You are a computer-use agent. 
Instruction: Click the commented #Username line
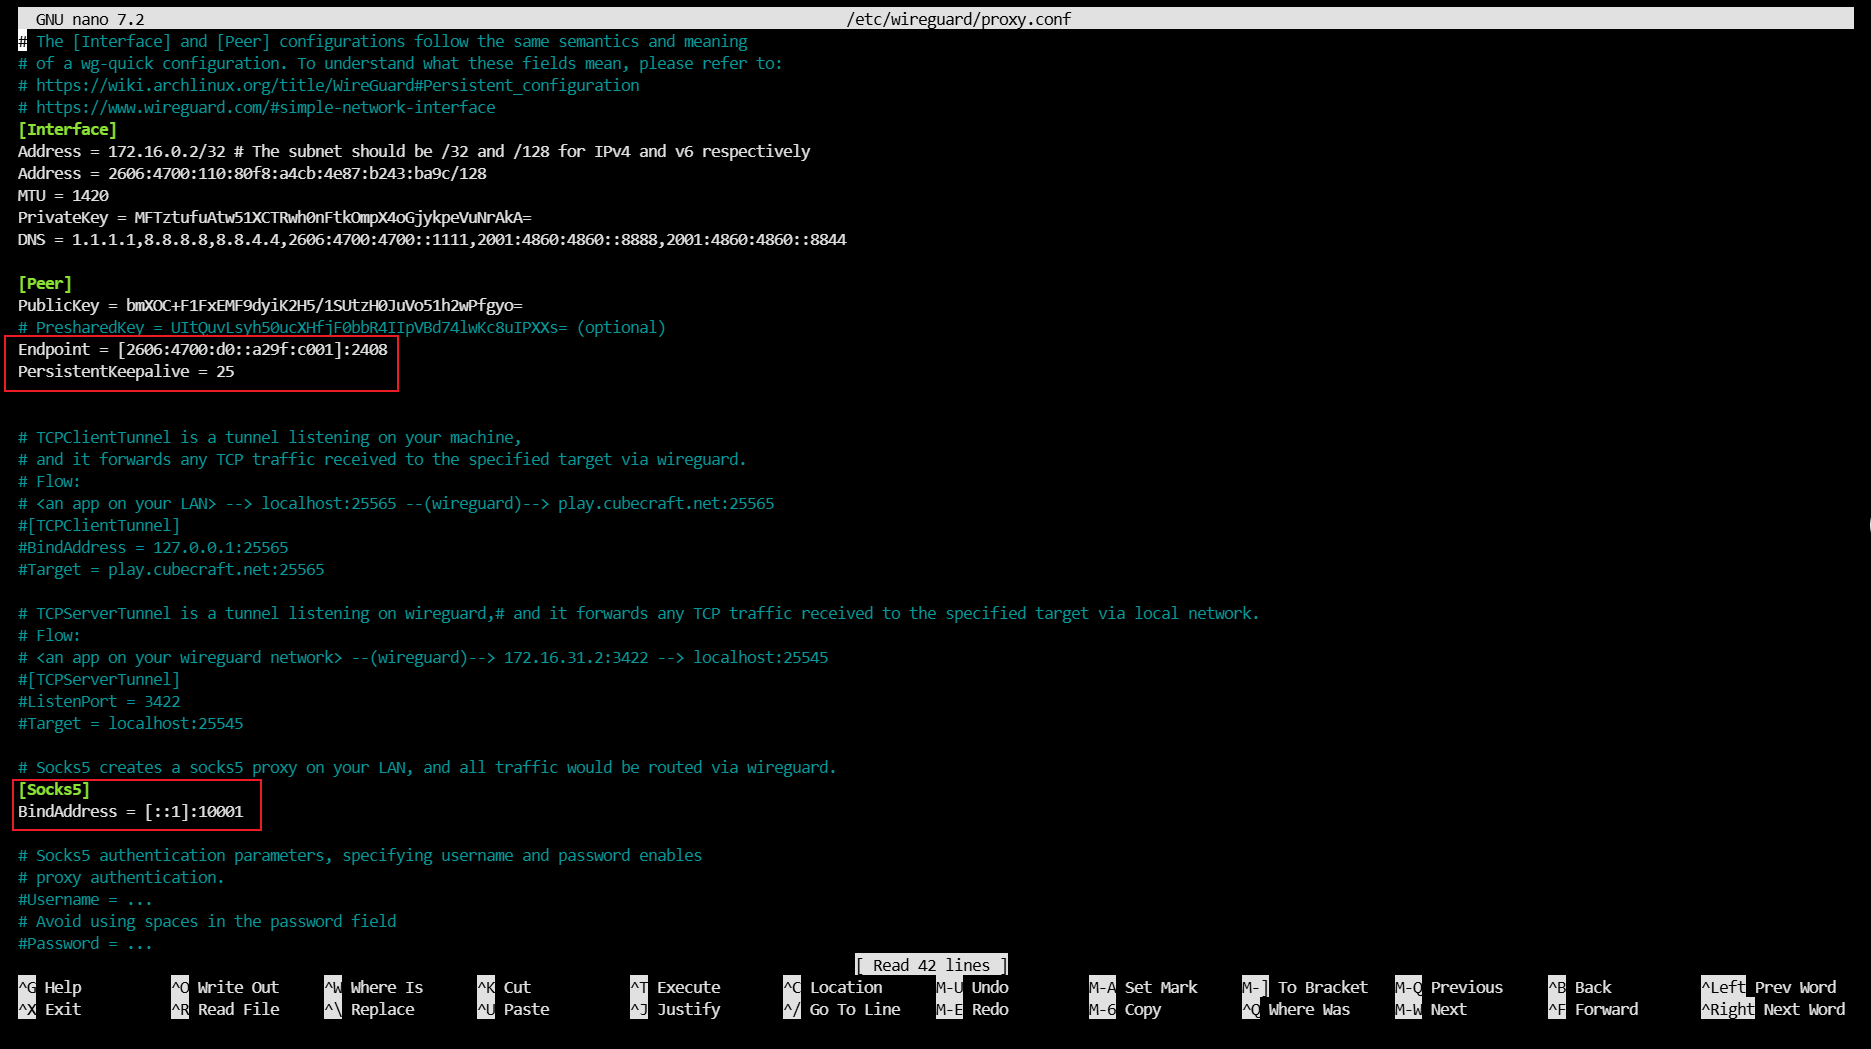(x=85, y=899)
